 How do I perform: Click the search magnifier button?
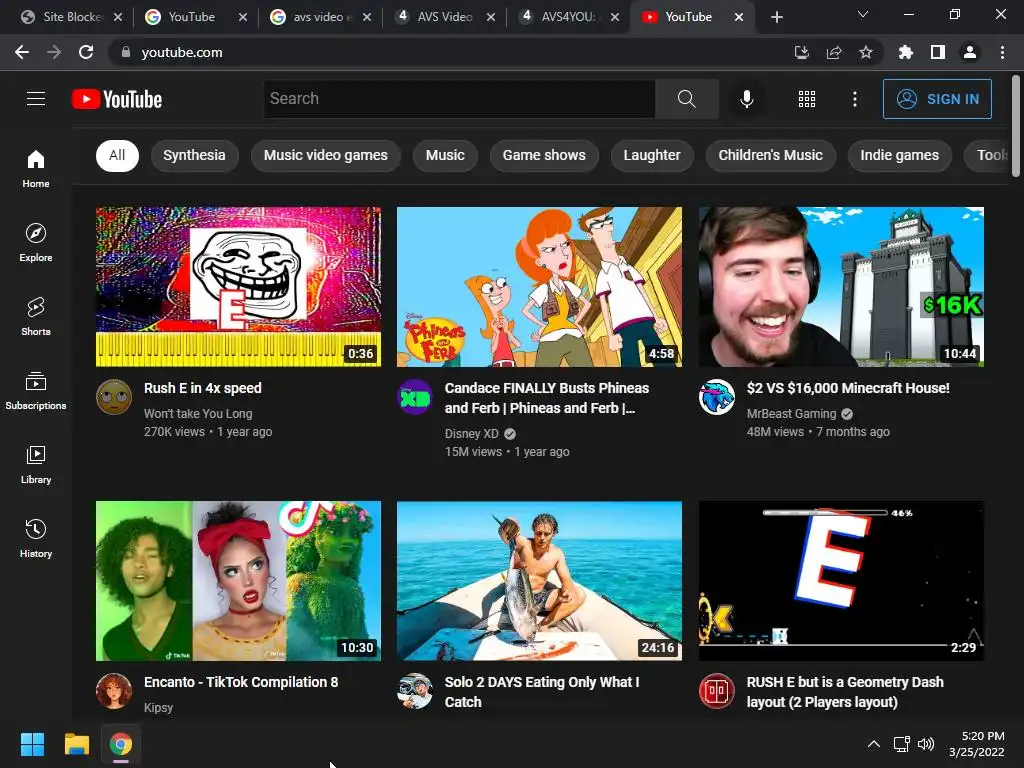686,99
